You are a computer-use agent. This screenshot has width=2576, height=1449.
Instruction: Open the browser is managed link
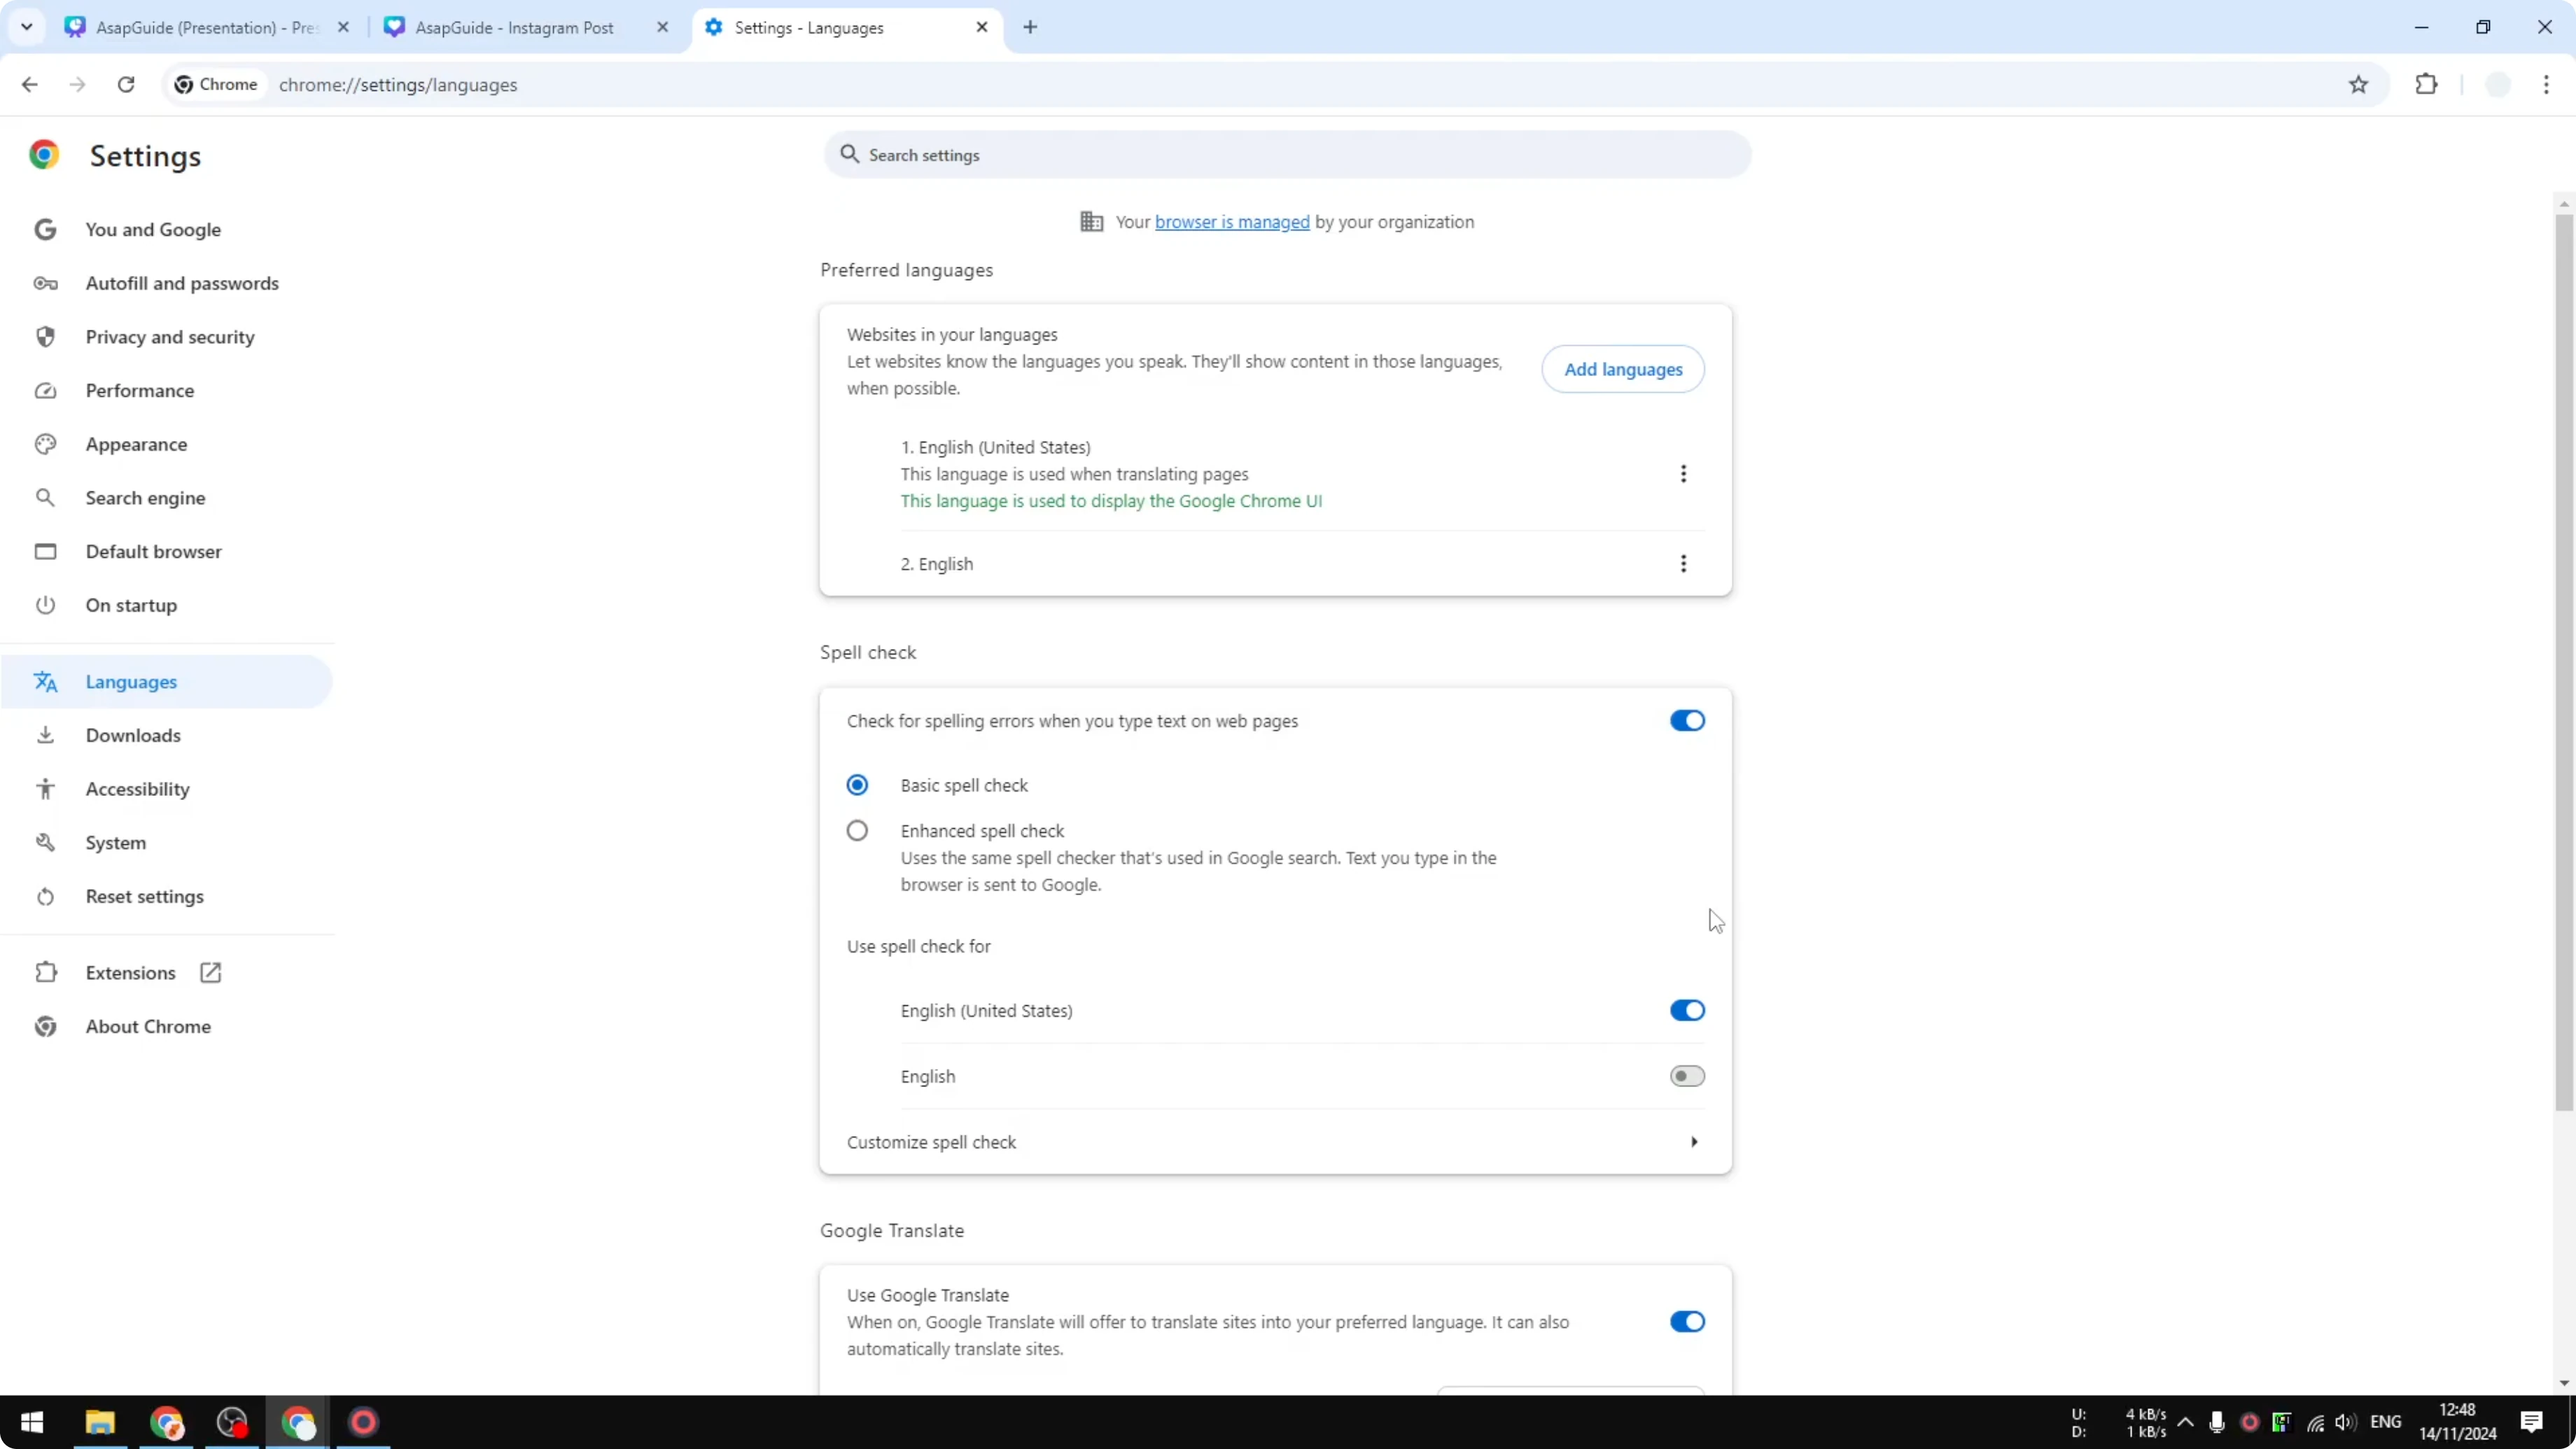click(1231, 222)
